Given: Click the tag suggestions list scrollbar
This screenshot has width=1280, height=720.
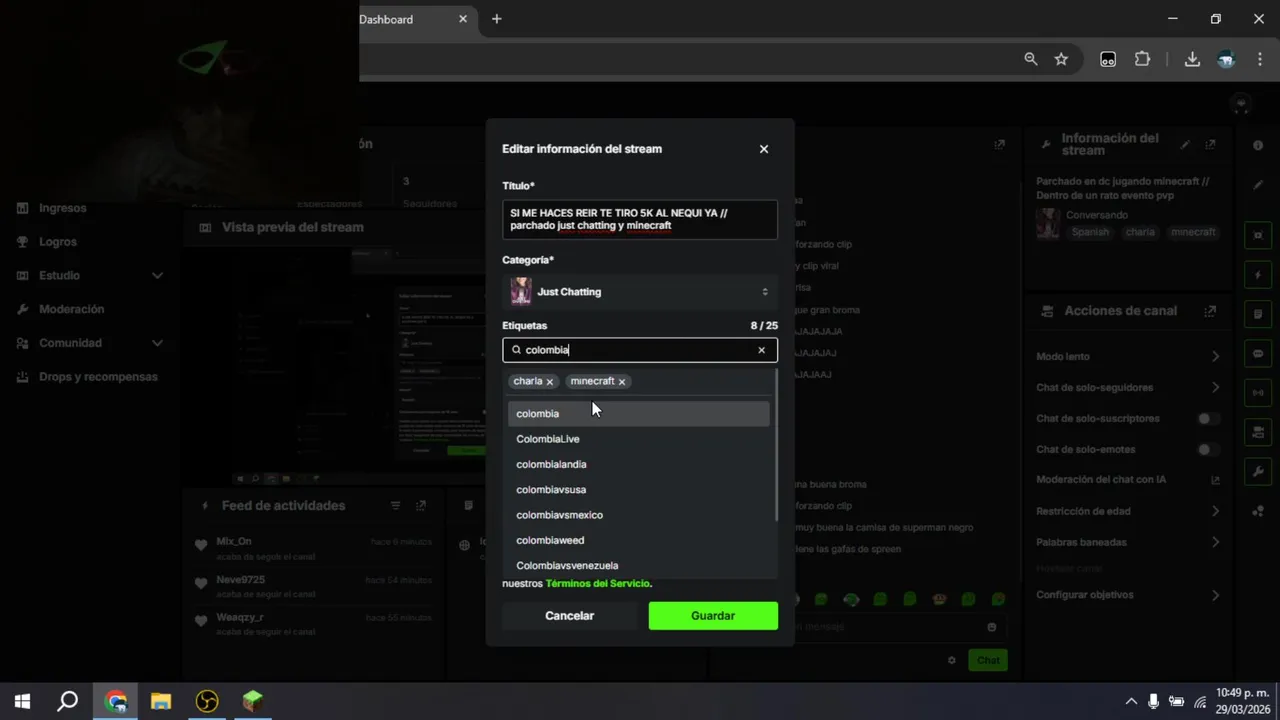Looking at the screenshot, I should [x=776, y=445].
